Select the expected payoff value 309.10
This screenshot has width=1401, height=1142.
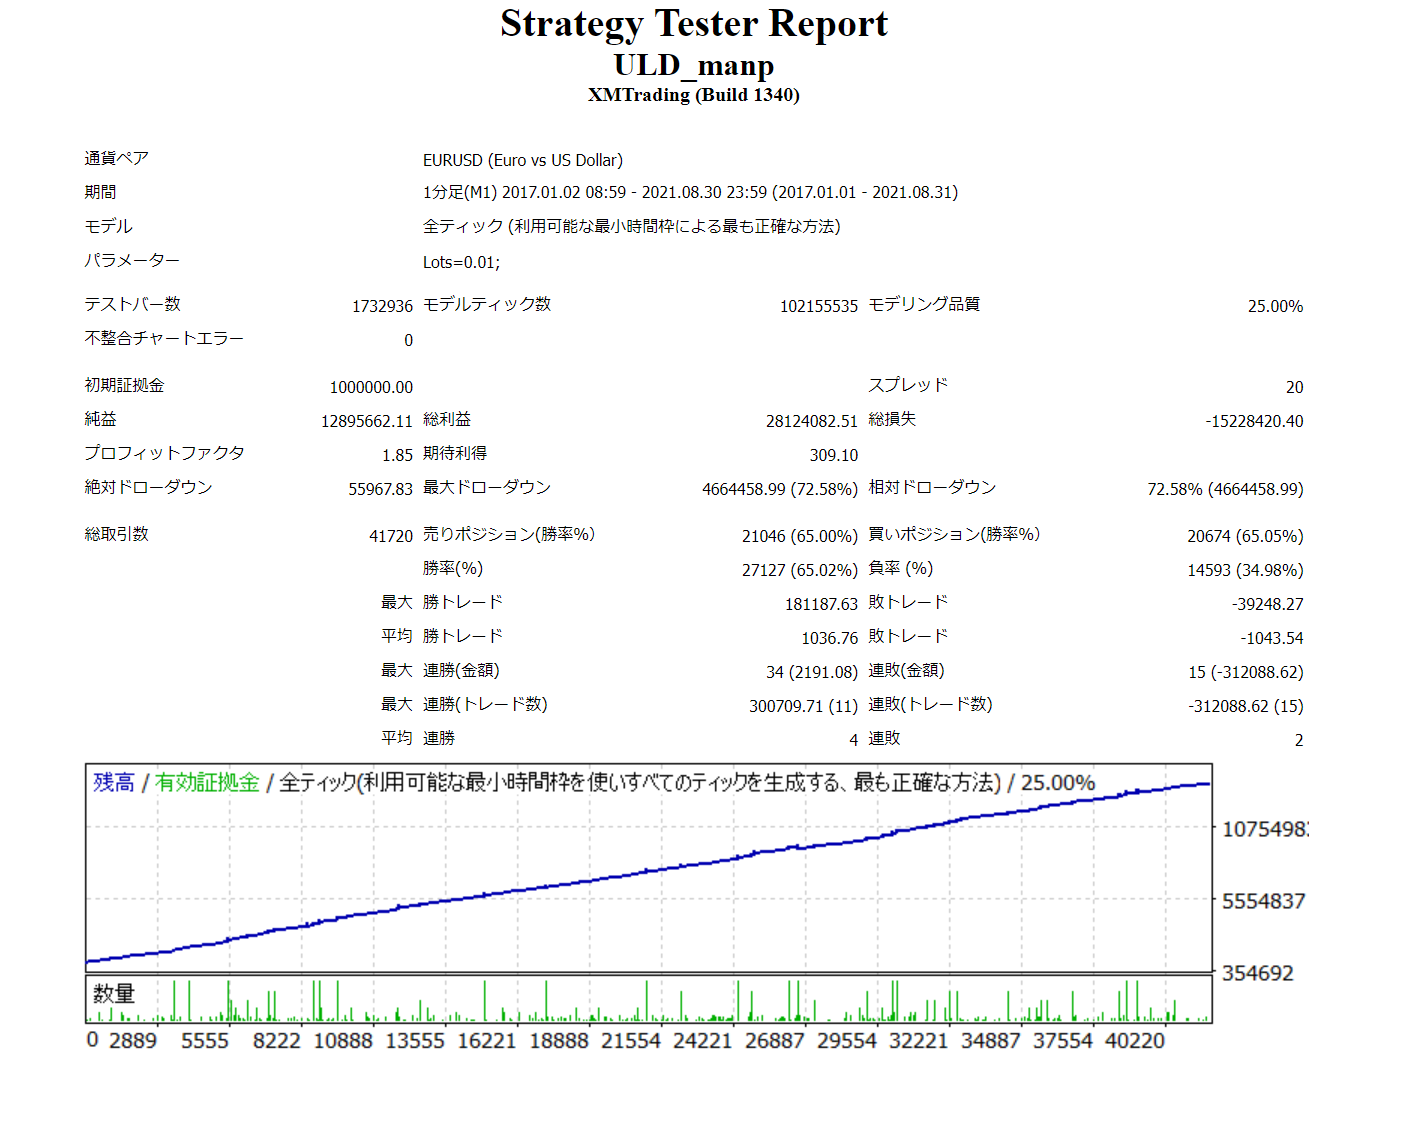coord(833,455)
